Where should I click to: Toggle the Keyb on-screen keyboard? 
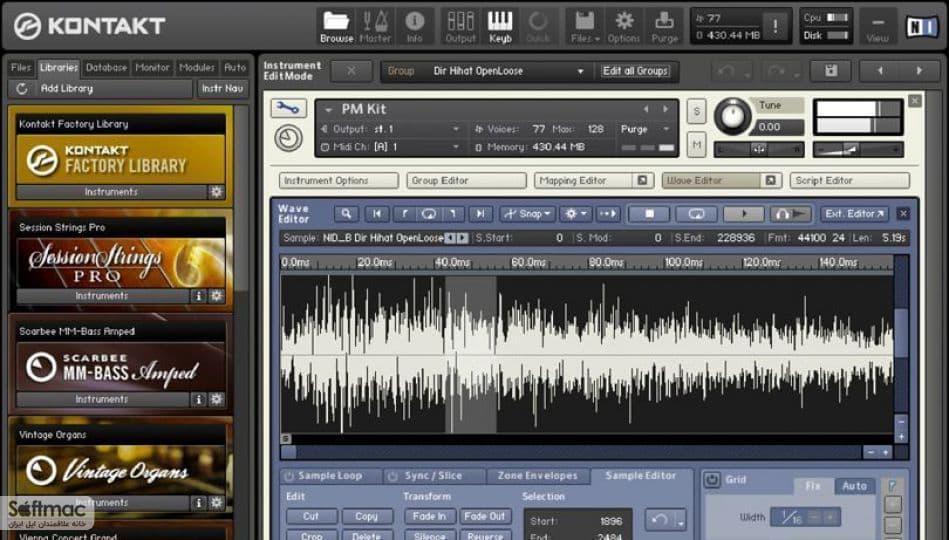point(500,27)
